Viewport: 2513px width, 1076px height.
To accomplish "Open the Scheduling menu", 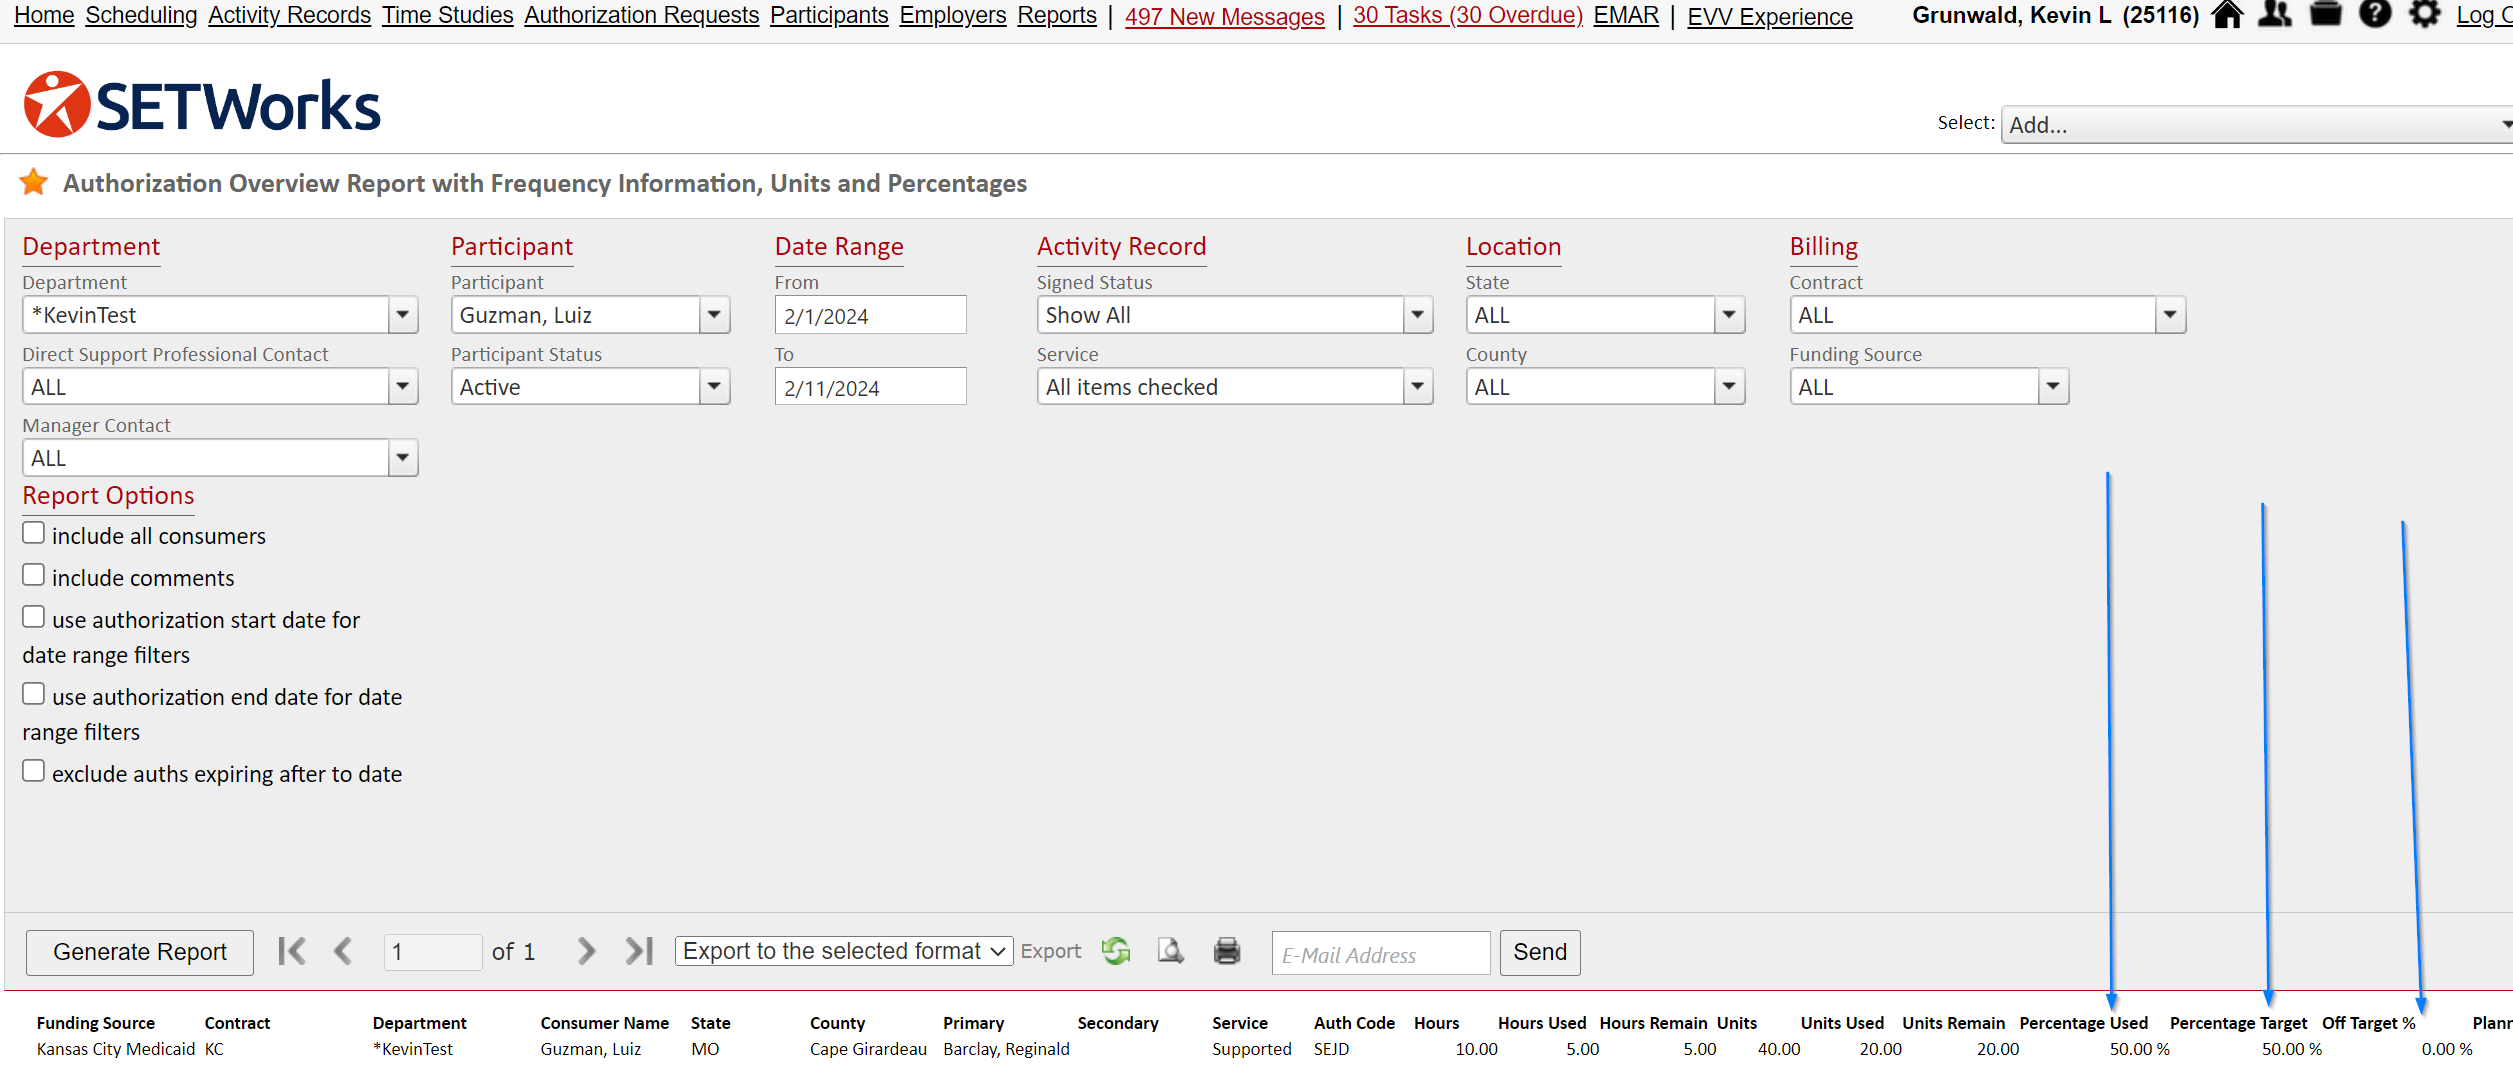I will (141, 15).
